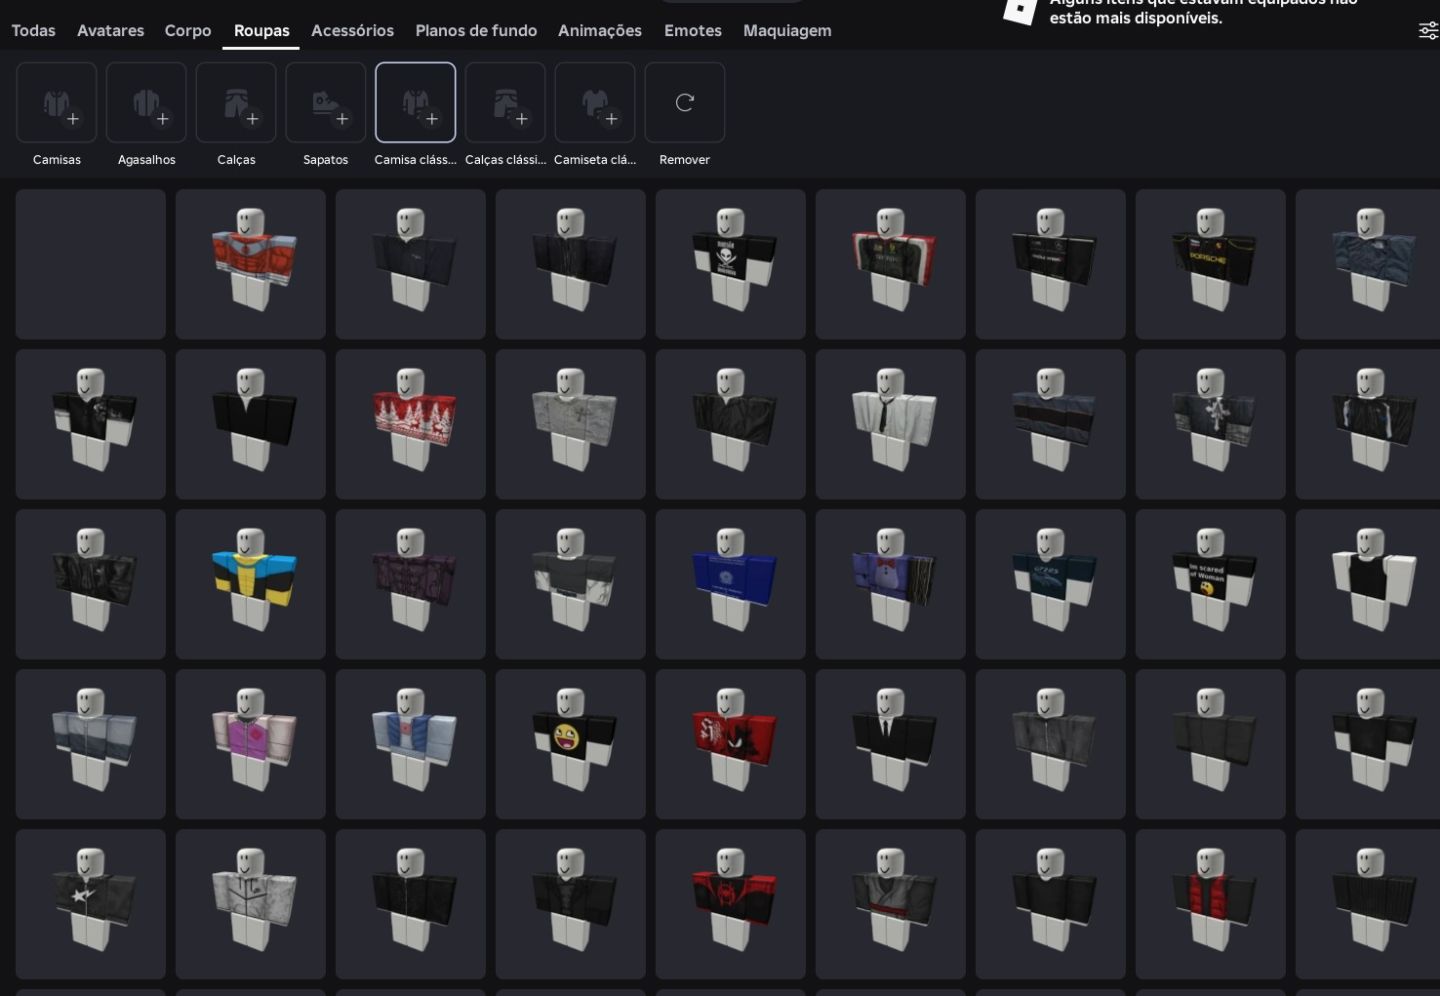Open the Calças clássicas category
The width and height of the screenshot is (1440, 996).
pos(505,103)
